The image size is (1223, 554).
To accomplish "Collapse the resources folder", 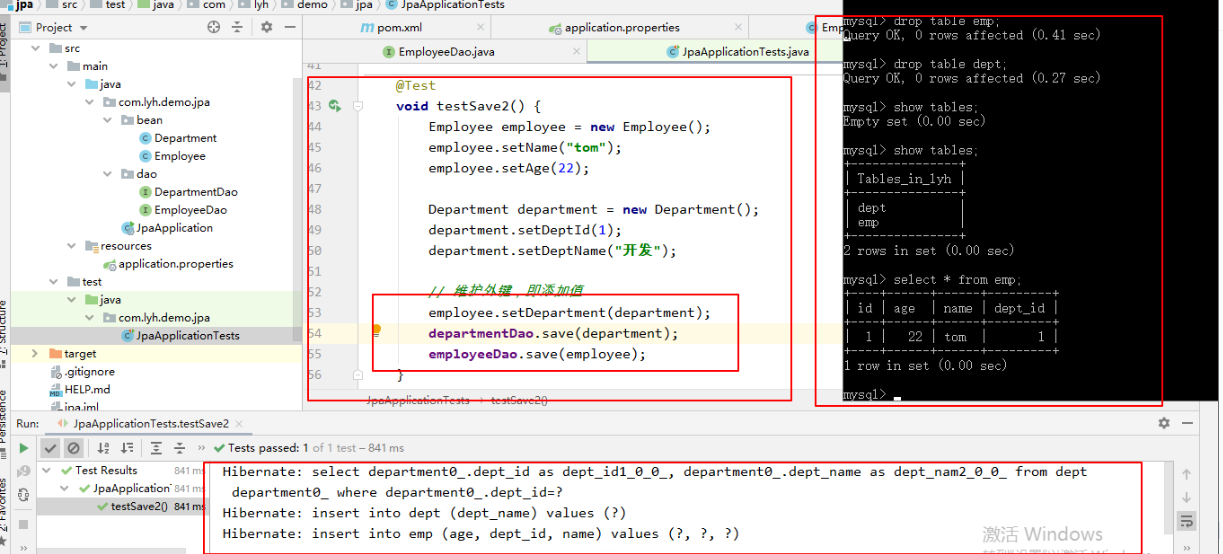I will coord(72,246).
